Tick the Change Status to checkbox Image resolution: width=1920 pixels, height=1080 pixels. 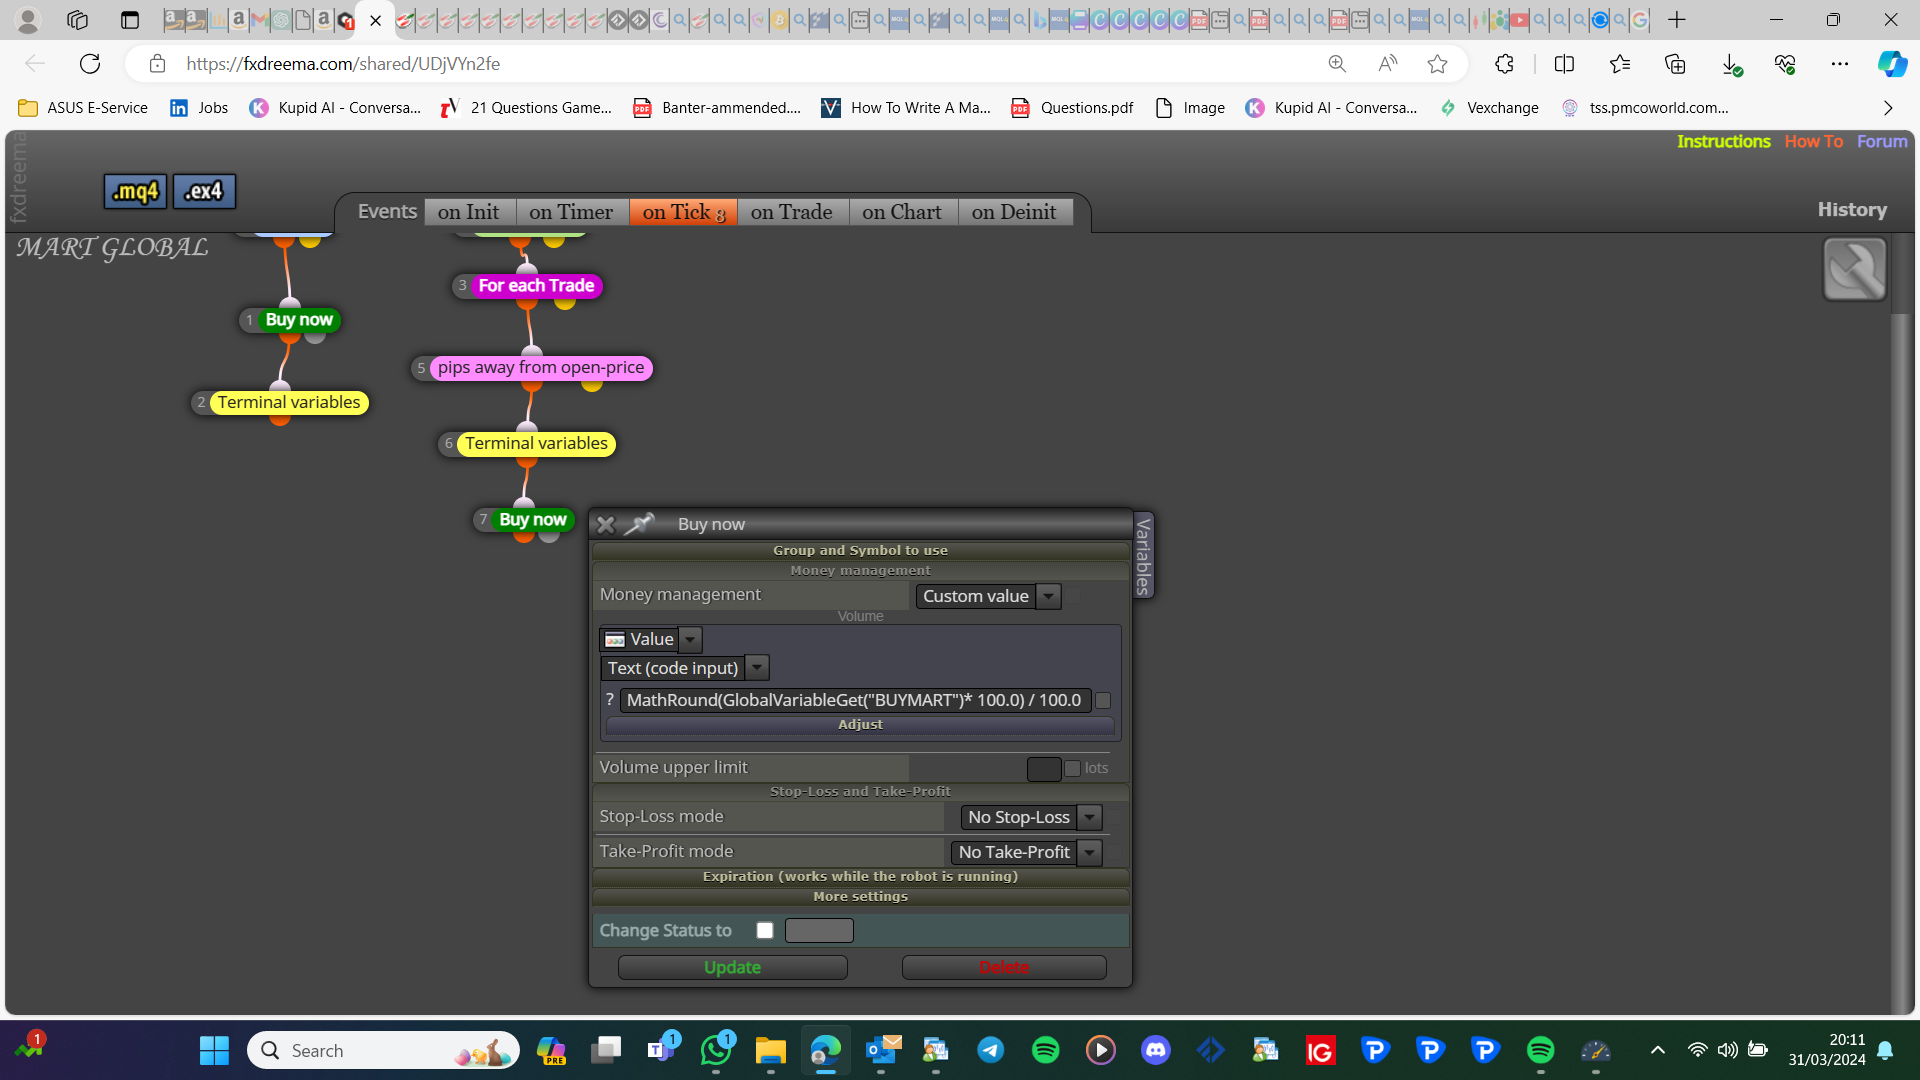(765, 930)
